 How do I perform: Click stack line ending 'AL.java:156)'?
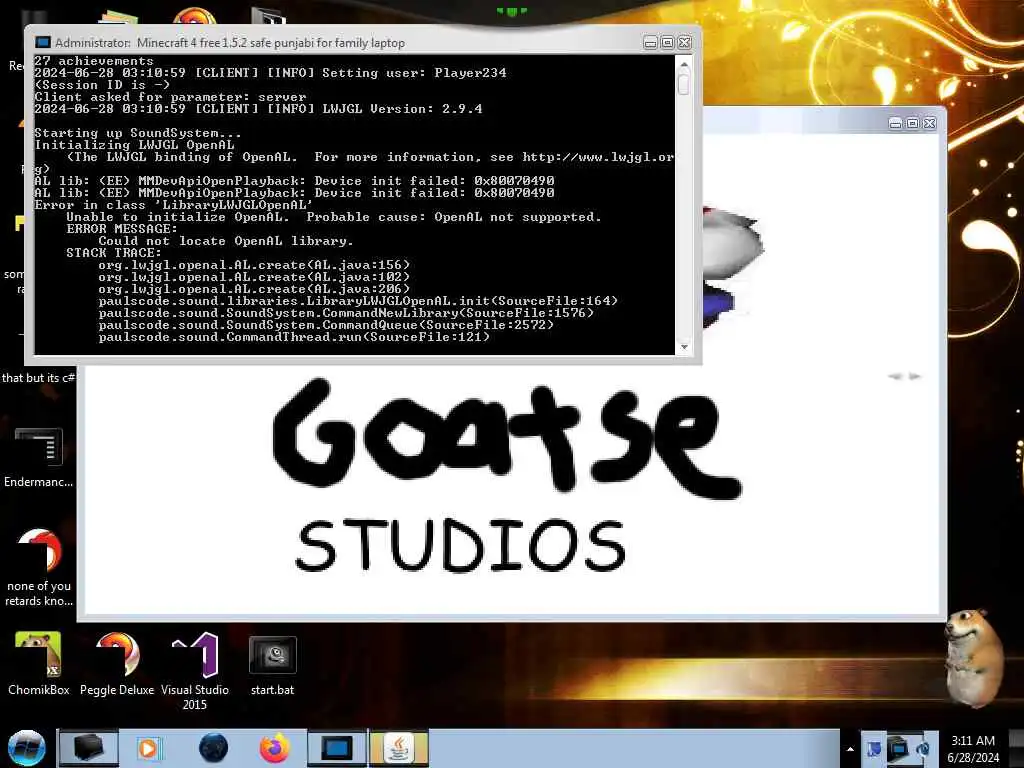[254, 264]
